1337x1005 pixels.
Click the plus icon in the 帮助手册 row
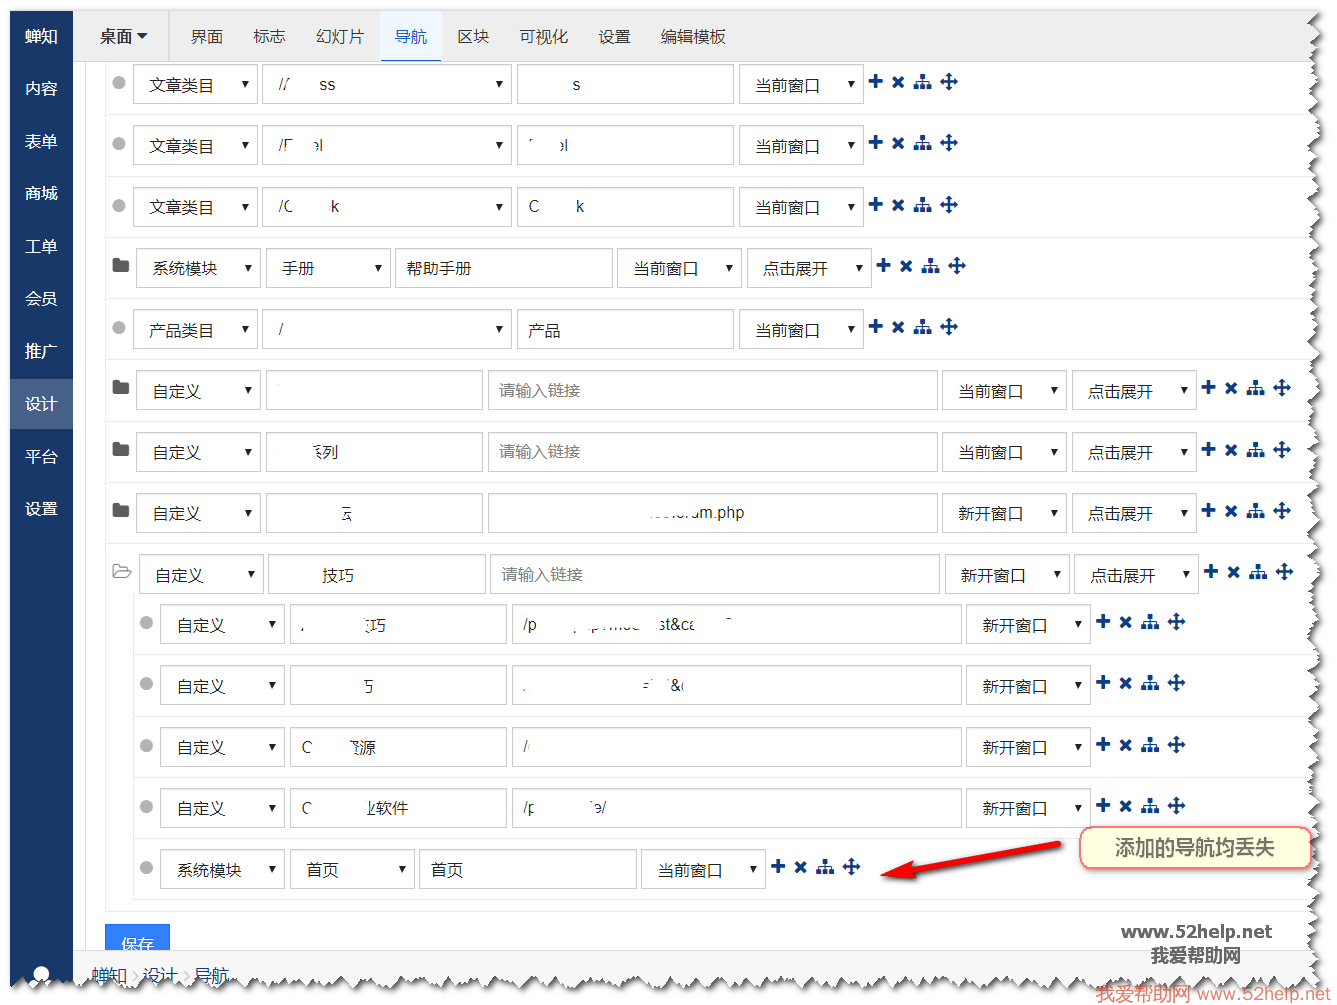point(883,266)
